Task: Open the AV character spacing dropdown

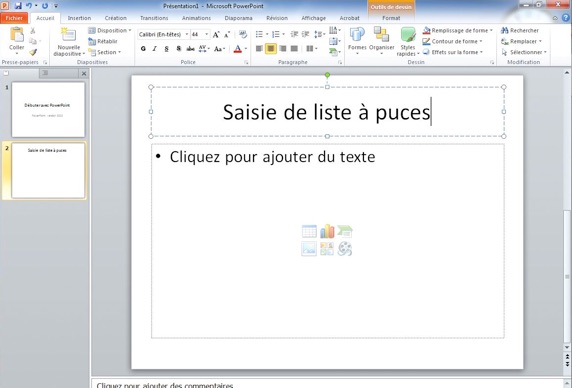Action: (x=204, y=48)
